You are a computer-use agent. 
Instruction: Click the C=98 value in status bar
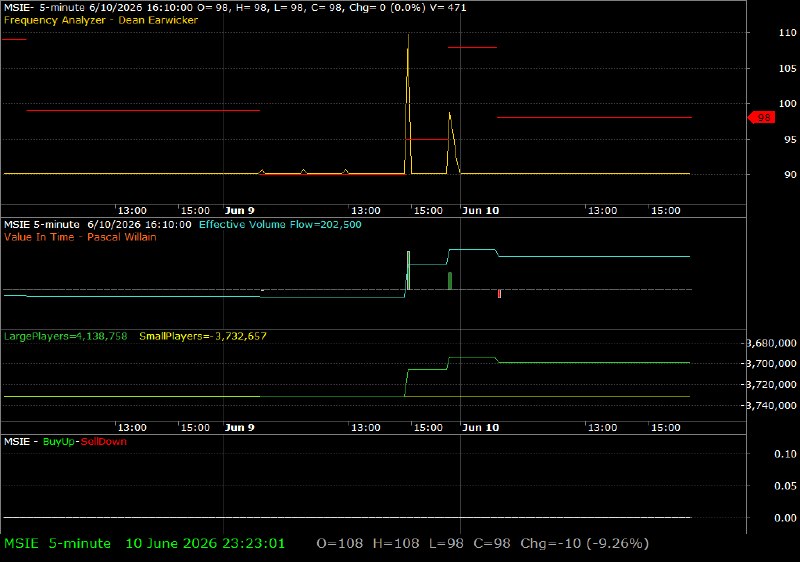click(492, 544)
